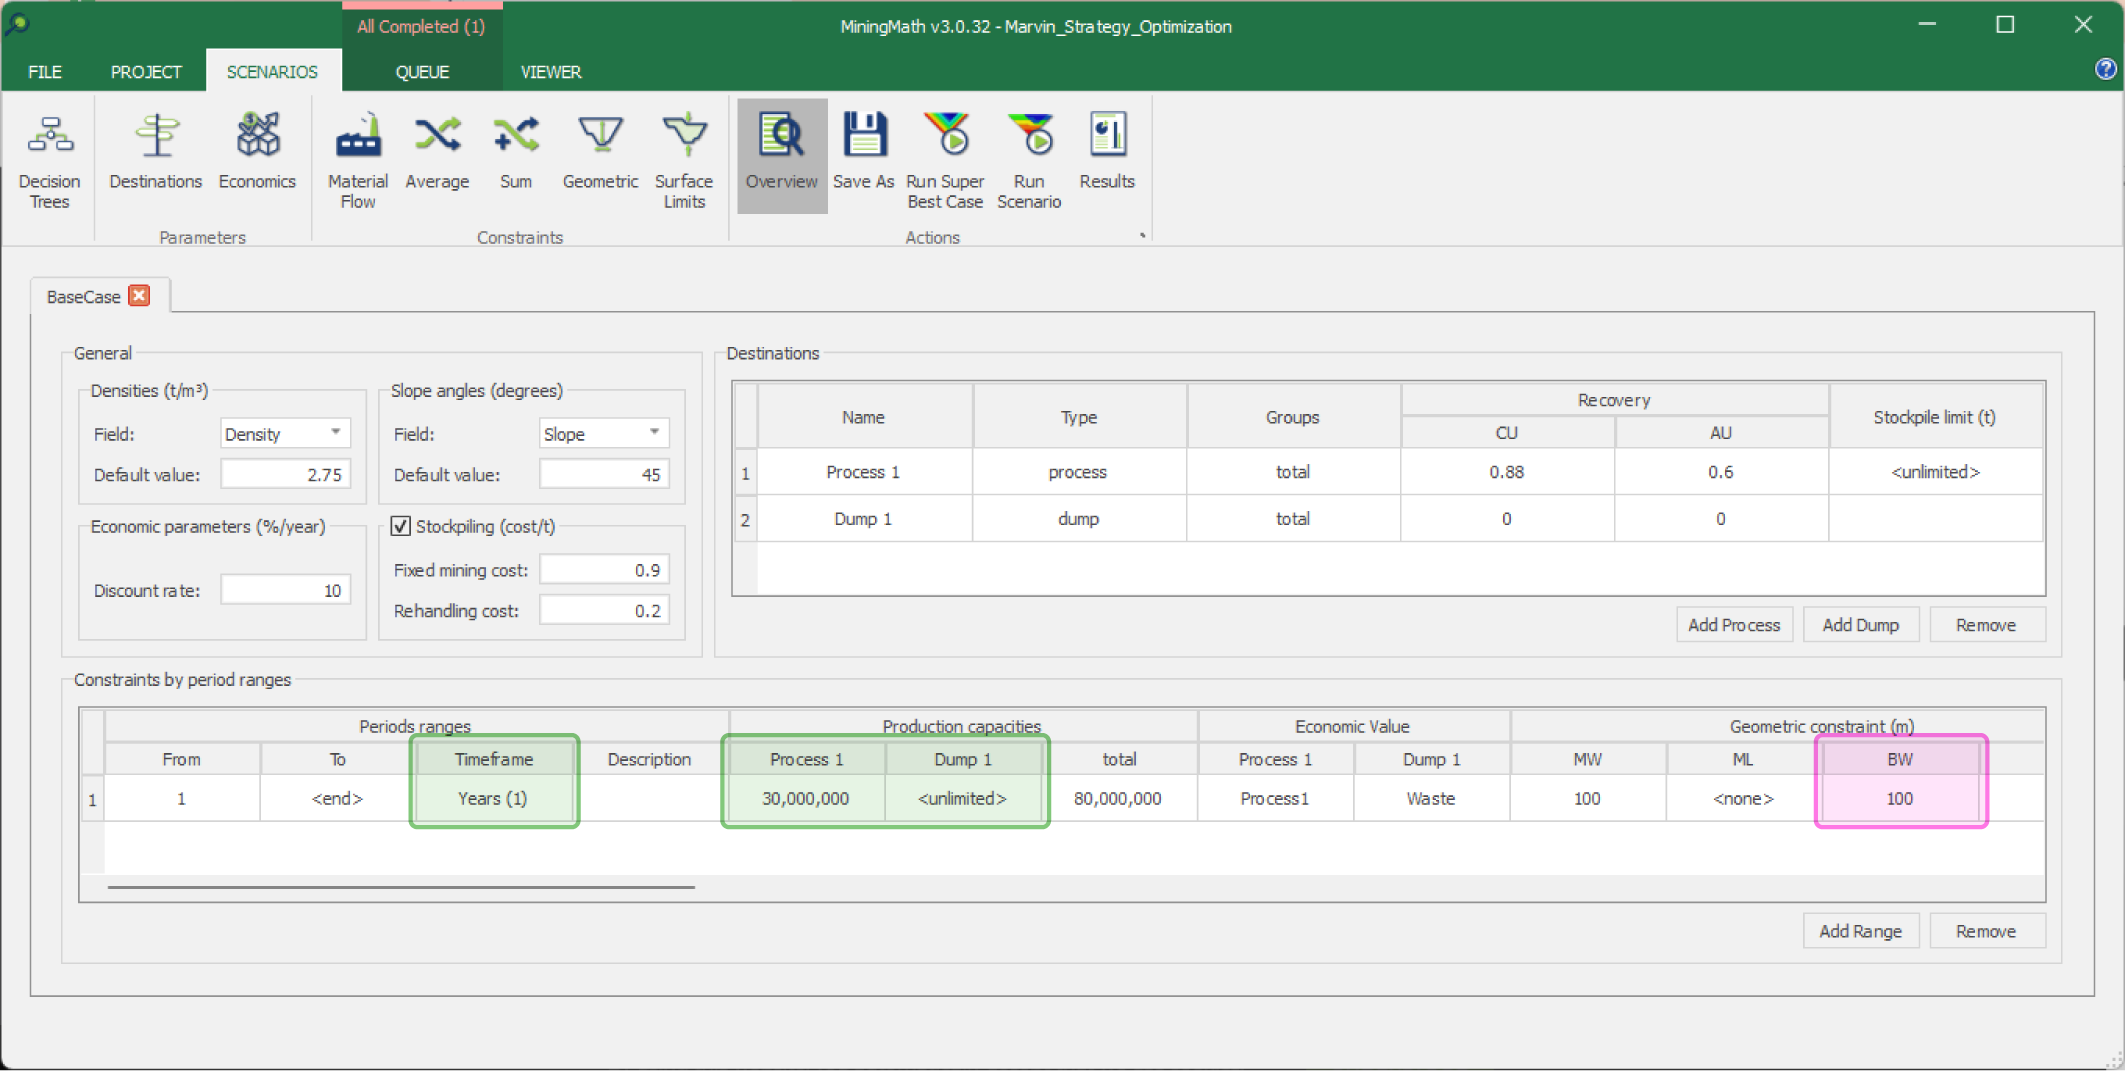Click the Run Scenario icon
Viewport: 2125px width, 1071px height.
[x=1029, y=160]
